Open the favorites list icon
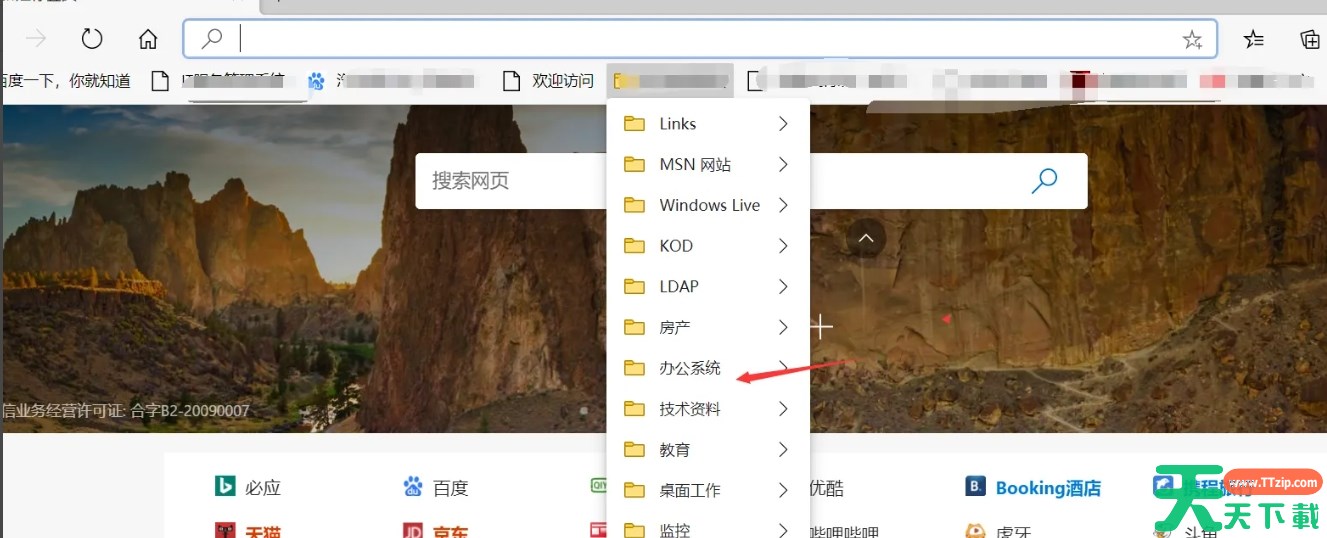This screenshot has height=538, width=1327. pos(1253,39)
